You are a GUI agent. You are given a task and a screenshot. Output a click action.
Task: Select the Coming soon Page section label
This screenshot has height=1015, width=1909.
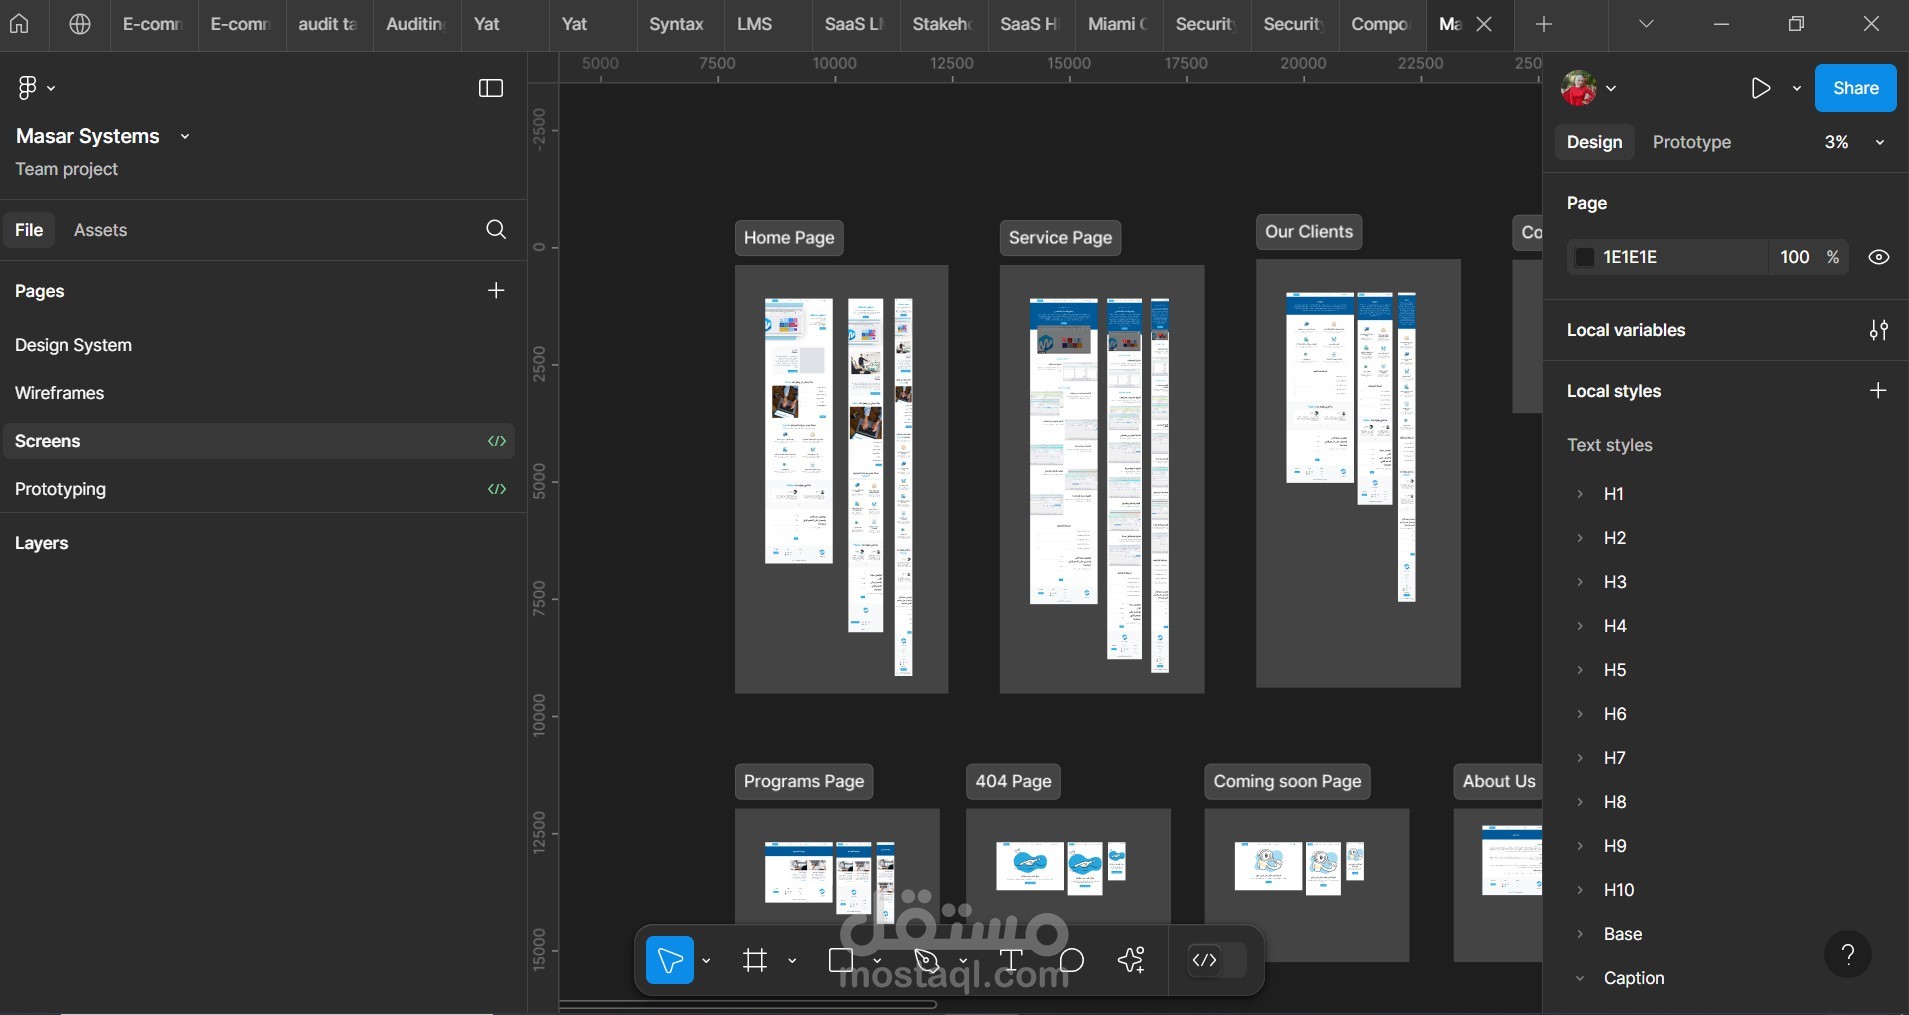[1287, 782]
